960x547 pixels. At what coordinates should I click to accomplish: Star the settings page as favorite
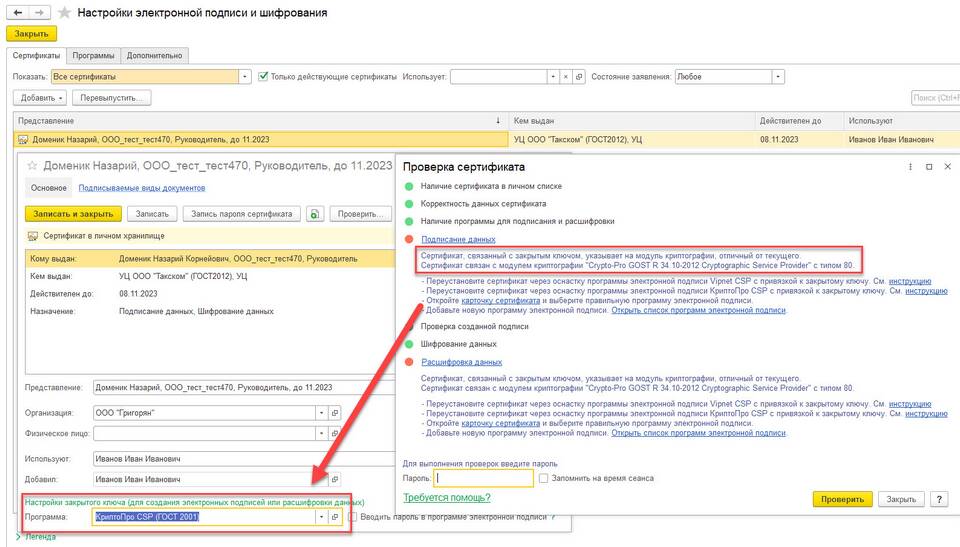tap(64, 12)
